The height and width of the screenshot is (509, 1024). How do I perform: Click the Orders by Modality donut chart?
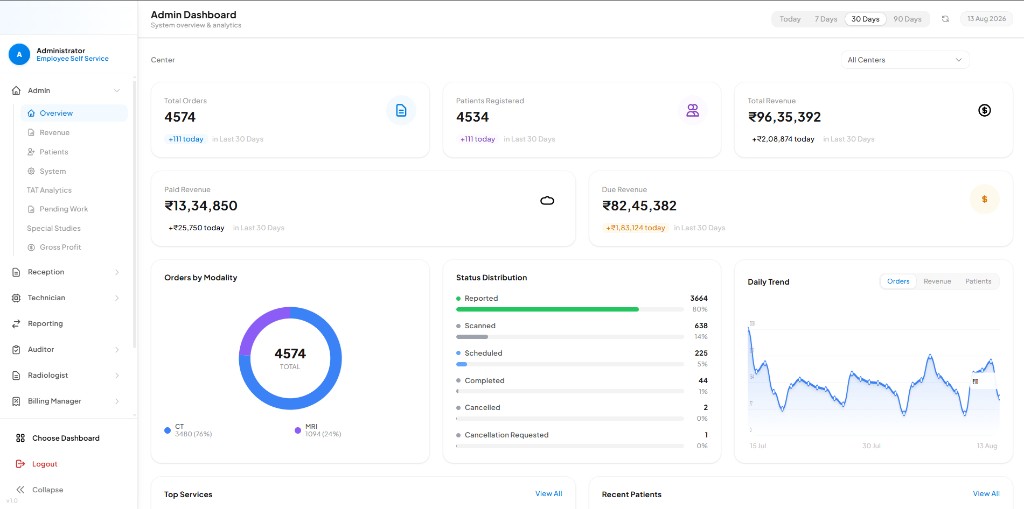(x=290, y=358)
